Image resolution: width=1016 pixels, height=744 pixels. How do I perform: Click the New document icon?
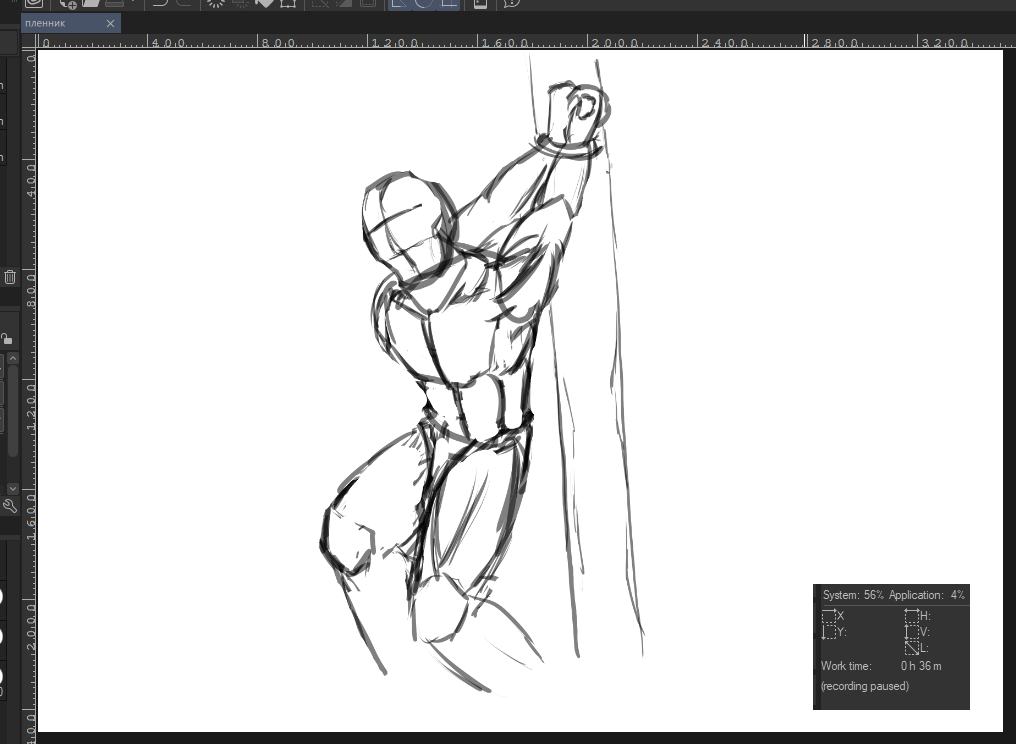68,3
